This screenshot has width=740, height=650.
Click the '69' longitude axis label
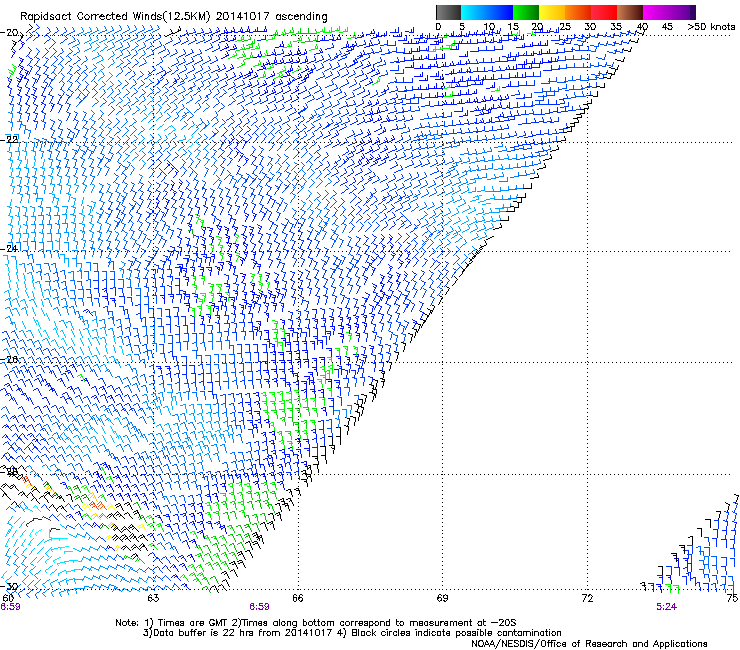442,598
